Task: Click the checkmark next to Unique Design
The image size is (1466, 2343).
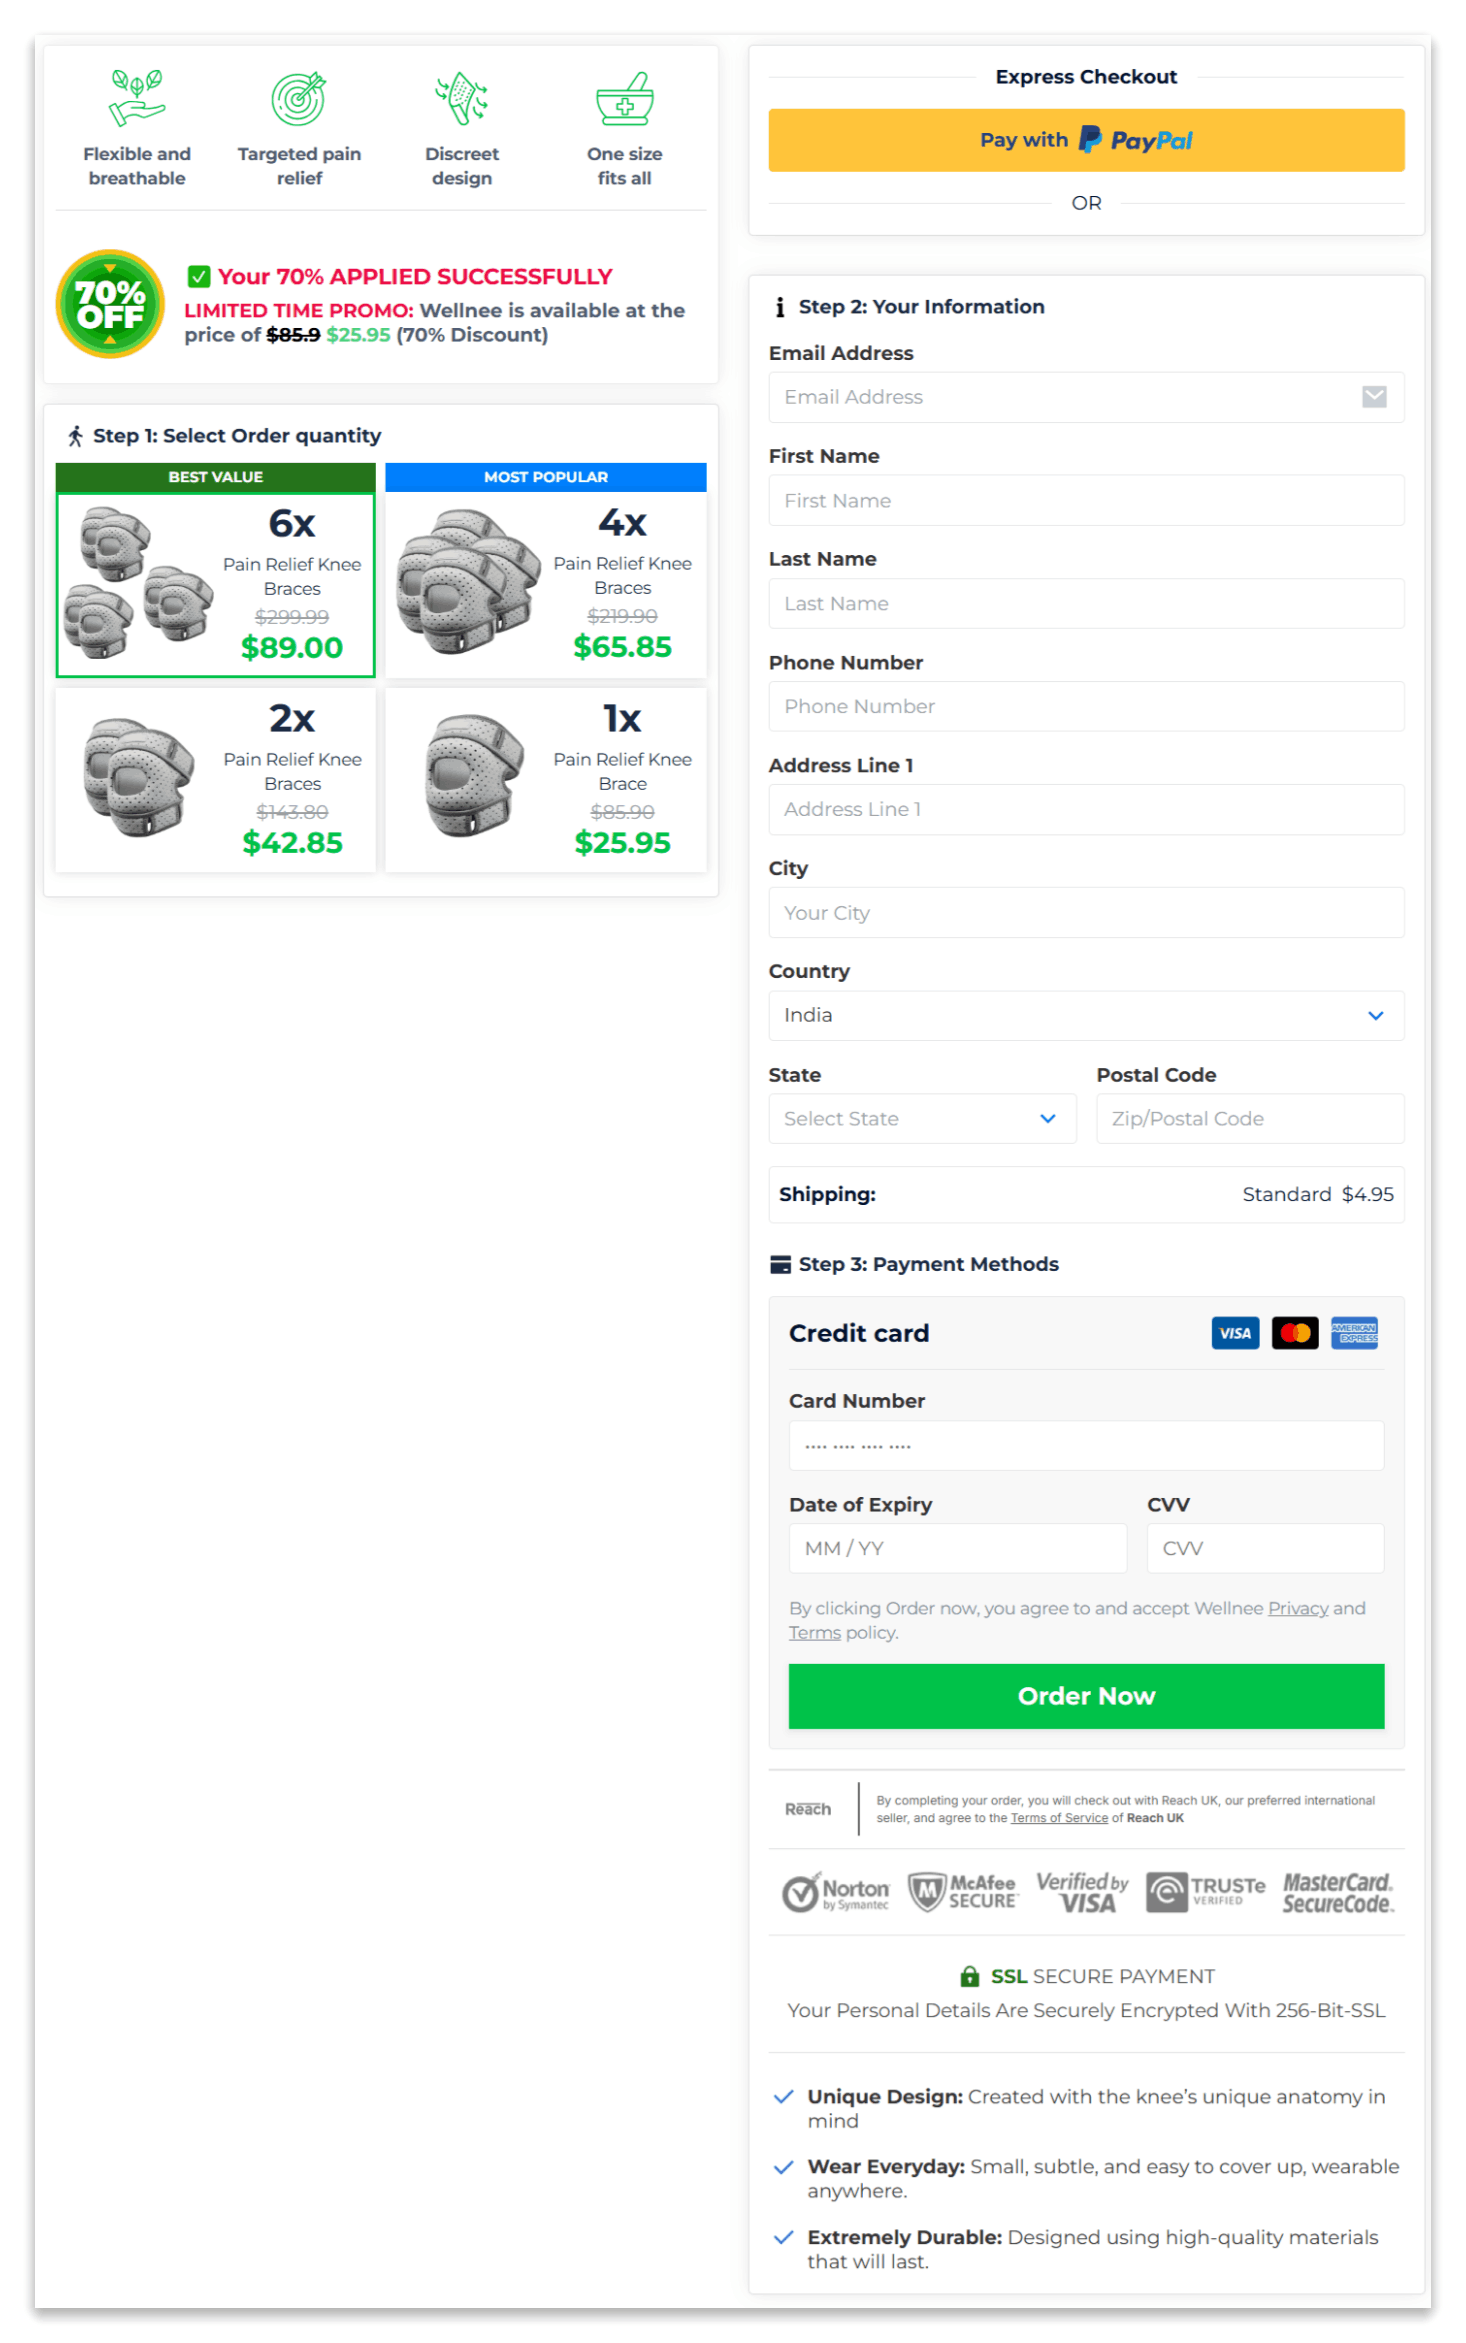Action: pyautogui.click(x=784, y=2096)
